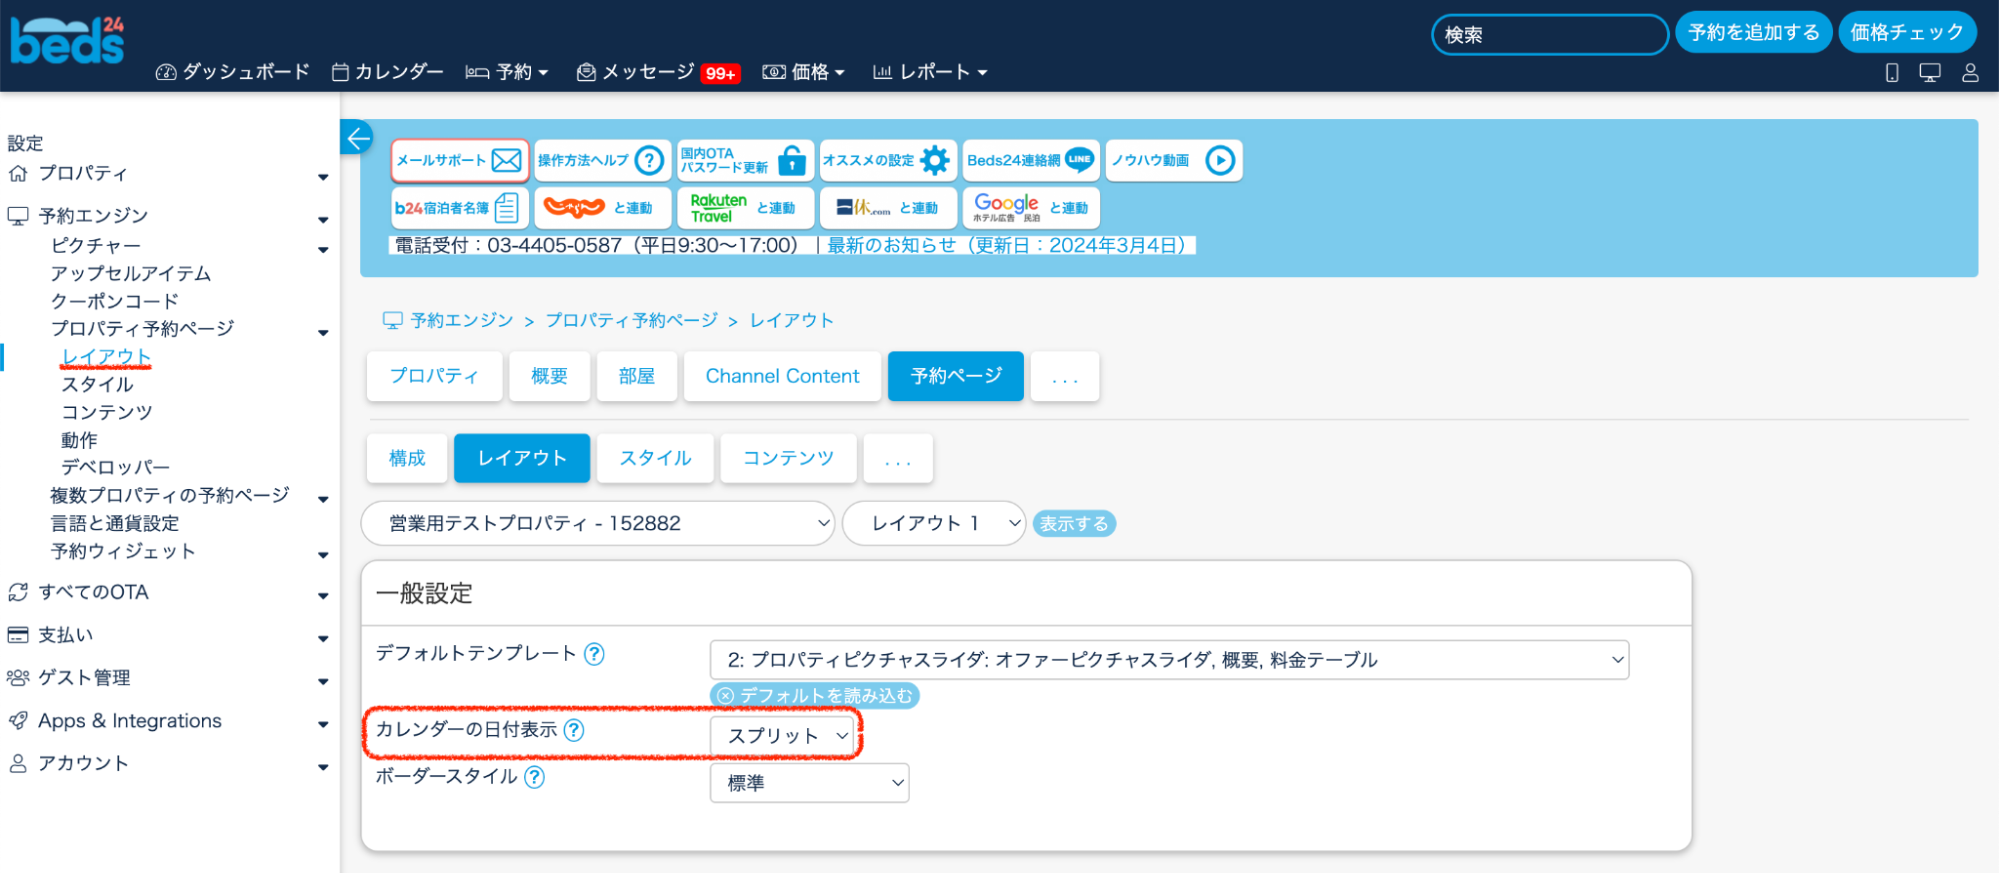Viewport: 1999px width, 873px height.
Task: Open Google と連動 shortcut
Action: pos(1030,208)
